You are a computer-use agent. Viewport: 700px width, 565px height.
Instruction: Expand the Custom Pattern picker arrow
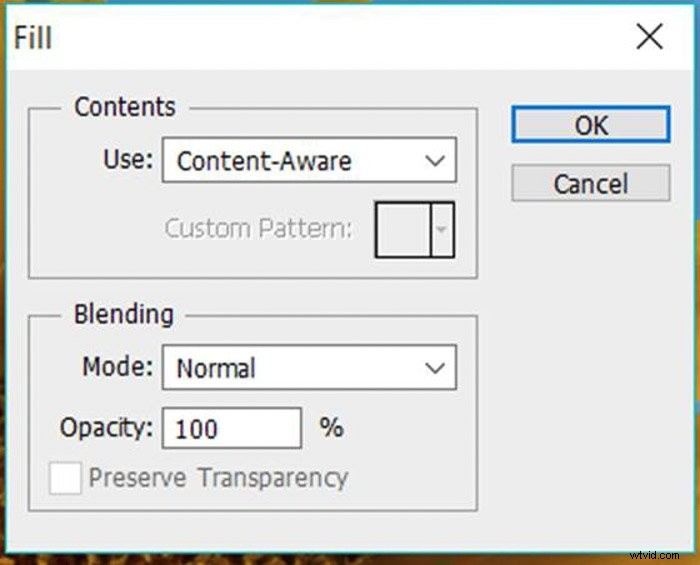[x=443, y=229]
